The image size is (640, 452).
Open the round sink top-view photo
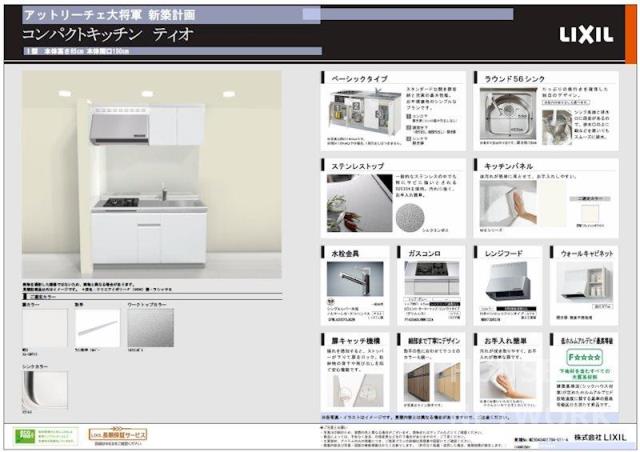(x=508, y=114)
